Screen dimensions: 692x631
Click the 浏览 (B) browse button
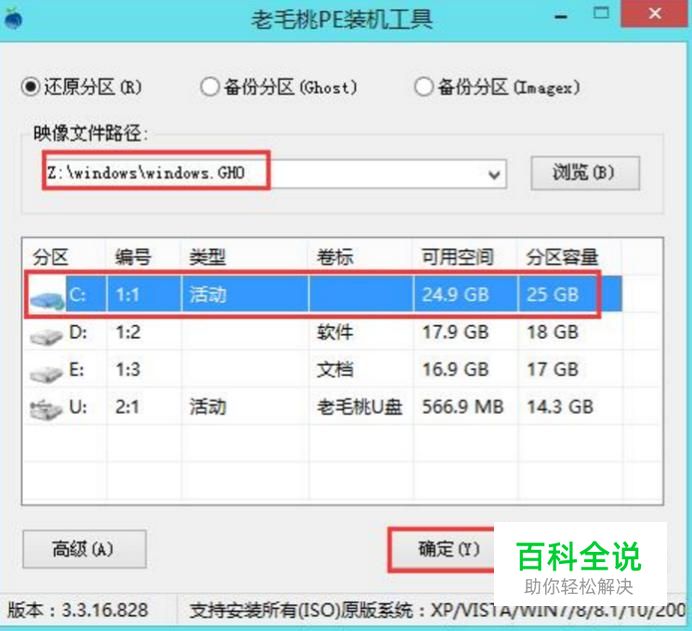[x=585, y=173]
